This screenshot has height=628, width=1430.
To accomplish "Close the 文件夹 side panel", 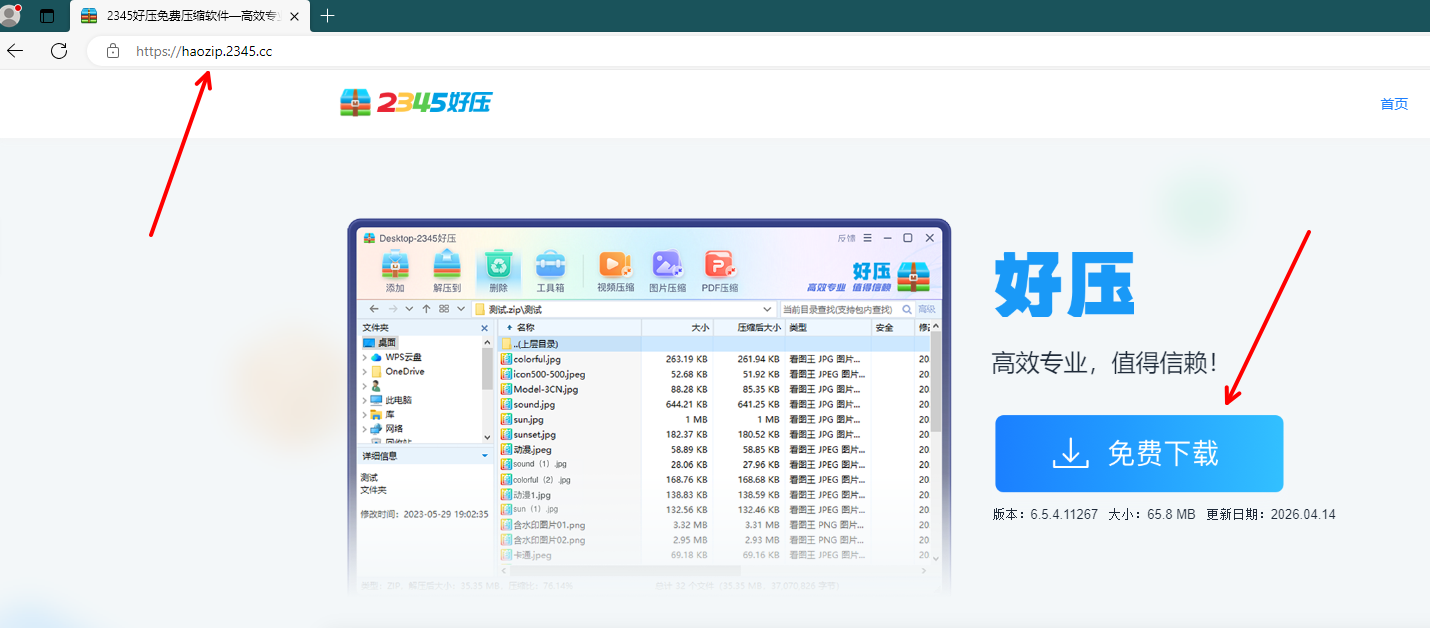I will pos(485,328).
